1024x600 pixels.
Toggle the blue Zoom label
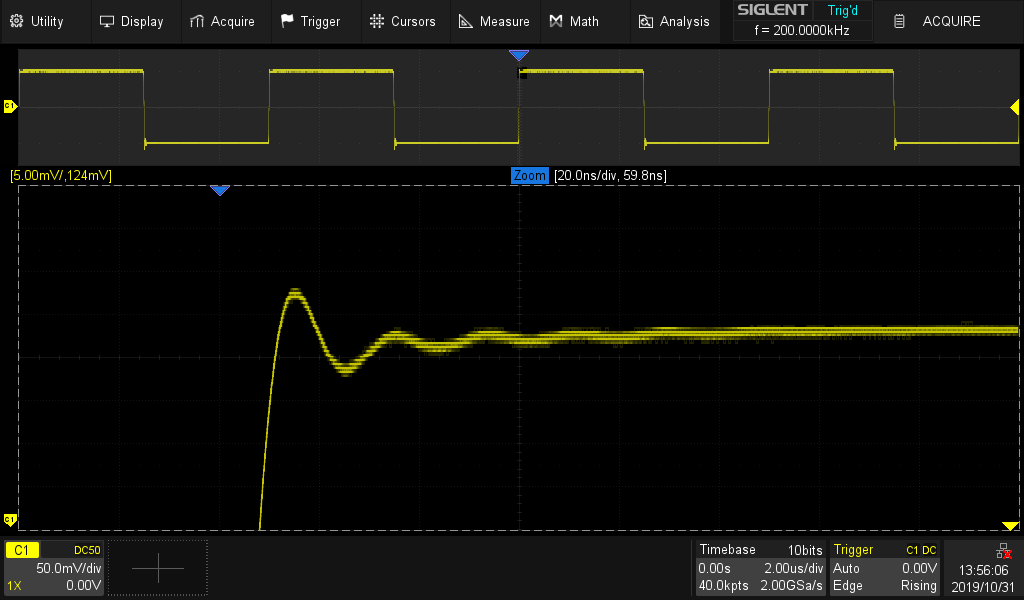click(530, 176)
